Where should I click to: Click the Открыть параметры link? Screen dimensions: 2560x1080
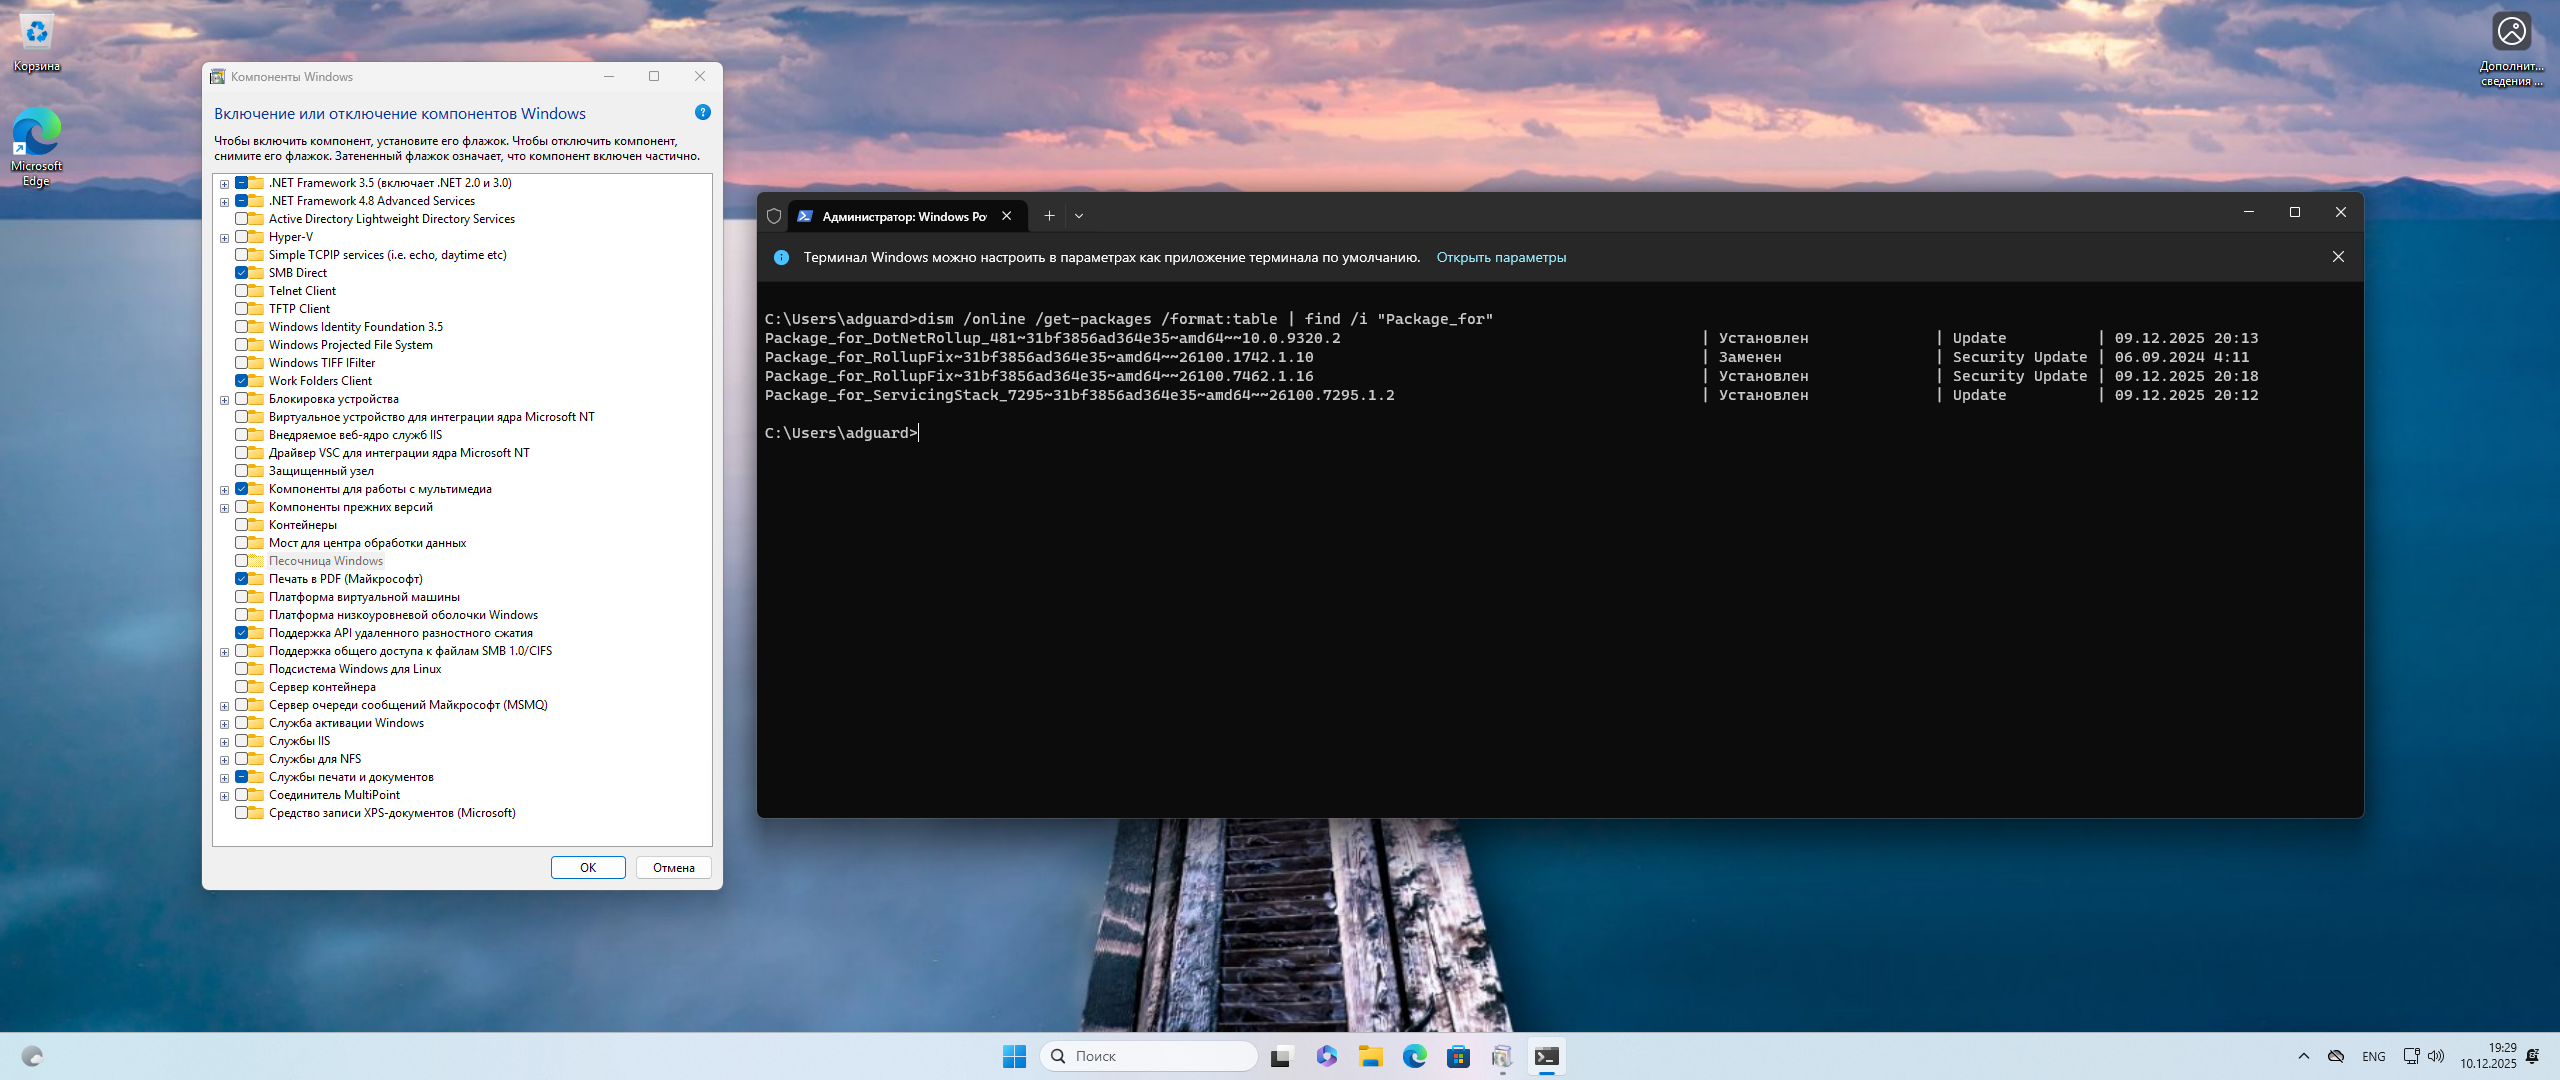point(1501,258)
